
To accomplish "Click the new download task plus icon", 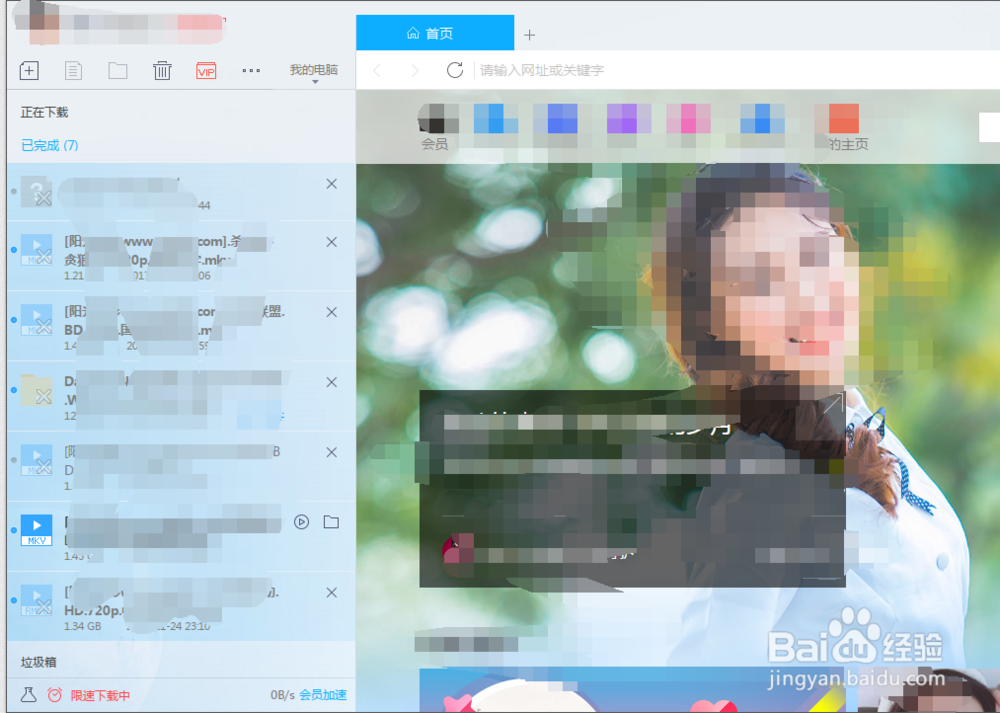I will [29, 70].
